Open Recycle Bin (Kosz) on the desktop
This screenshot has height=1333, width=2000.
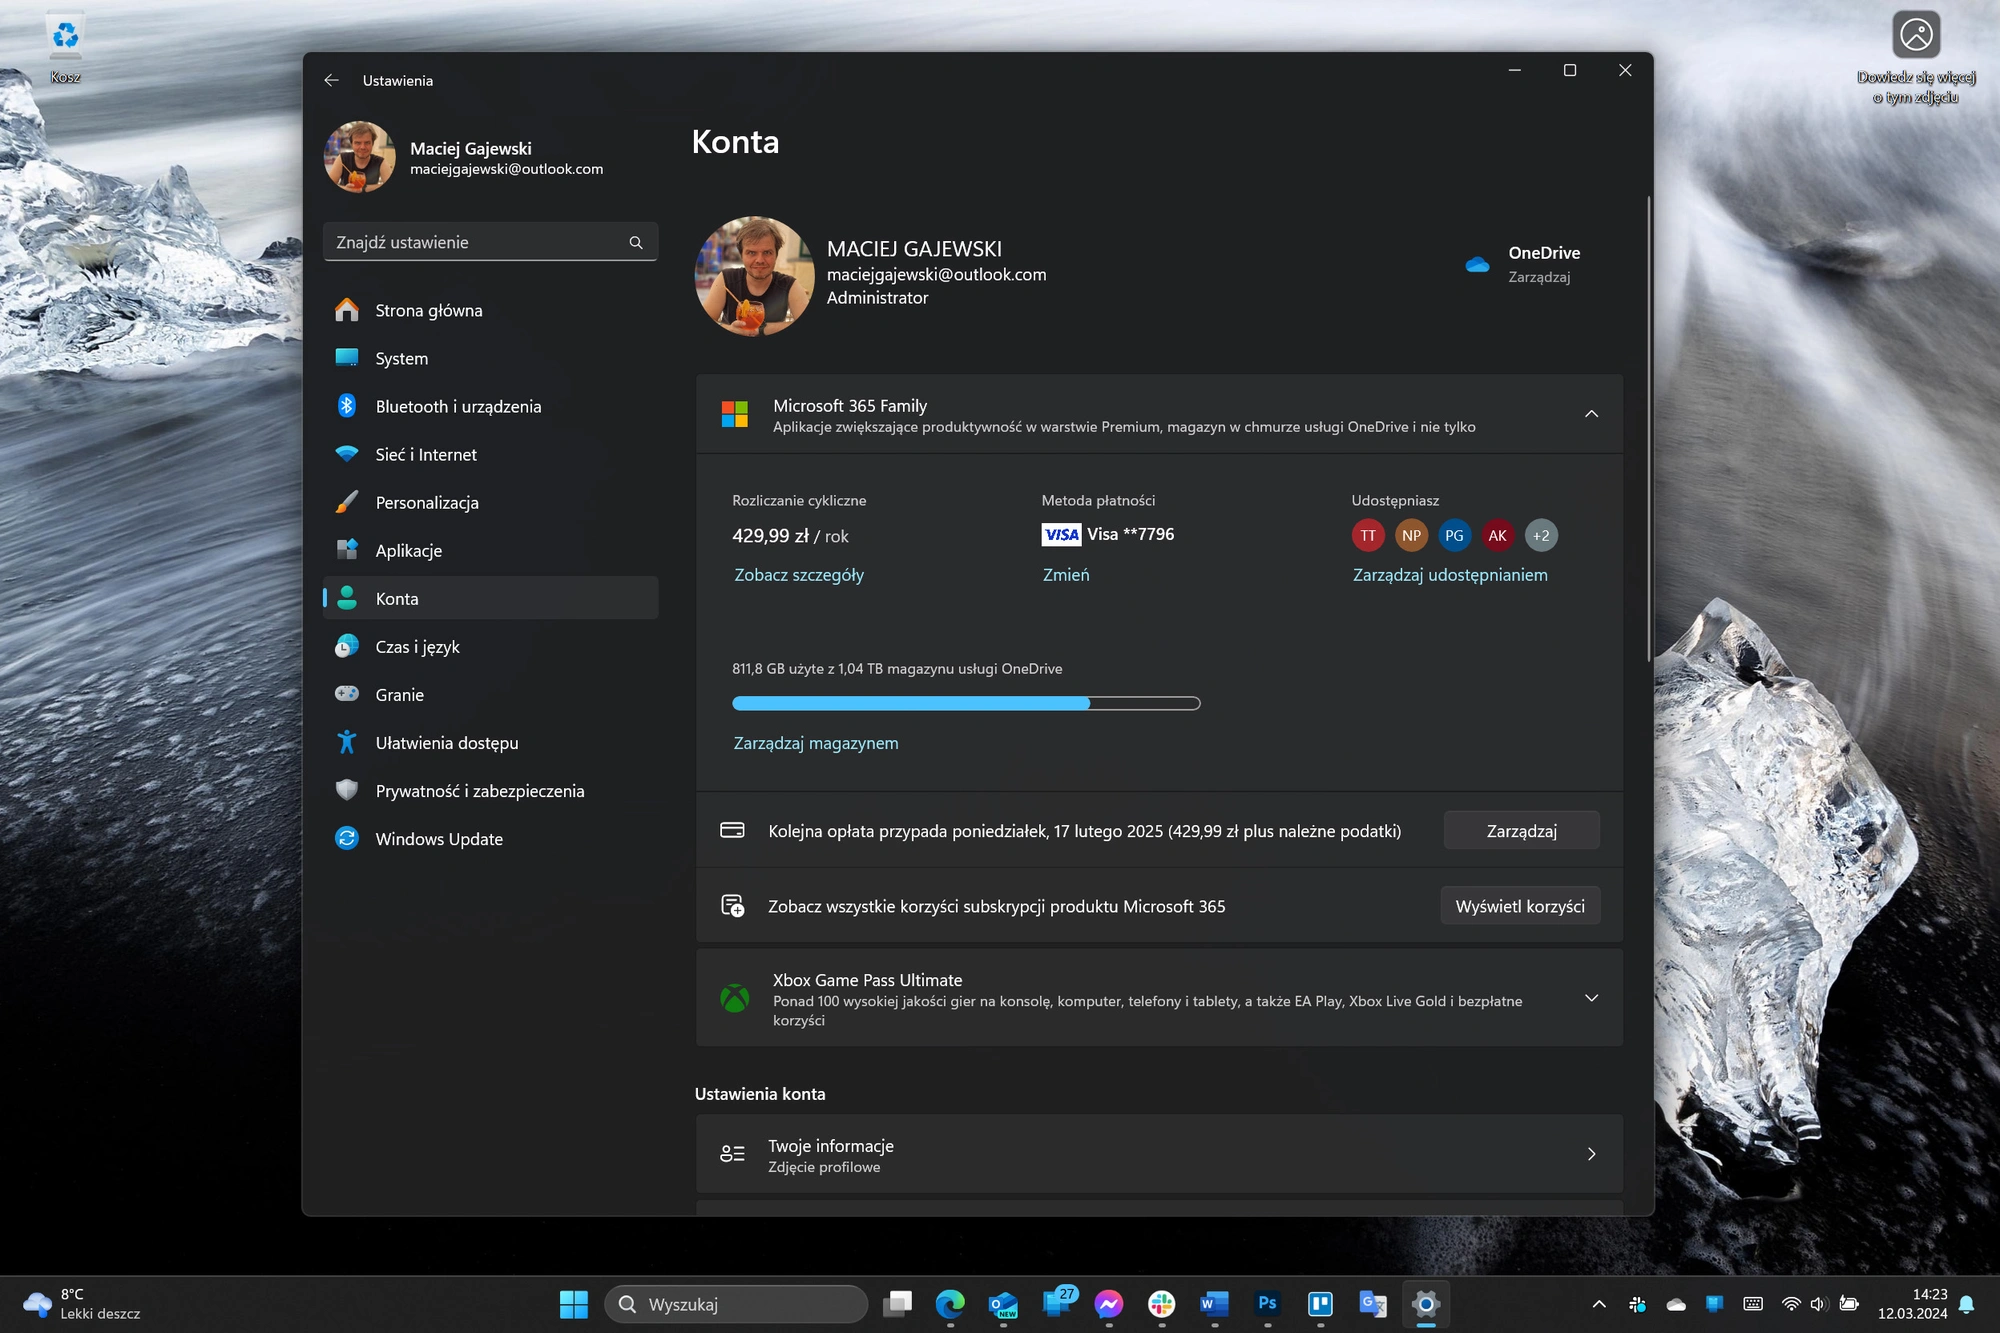[65, 47]
